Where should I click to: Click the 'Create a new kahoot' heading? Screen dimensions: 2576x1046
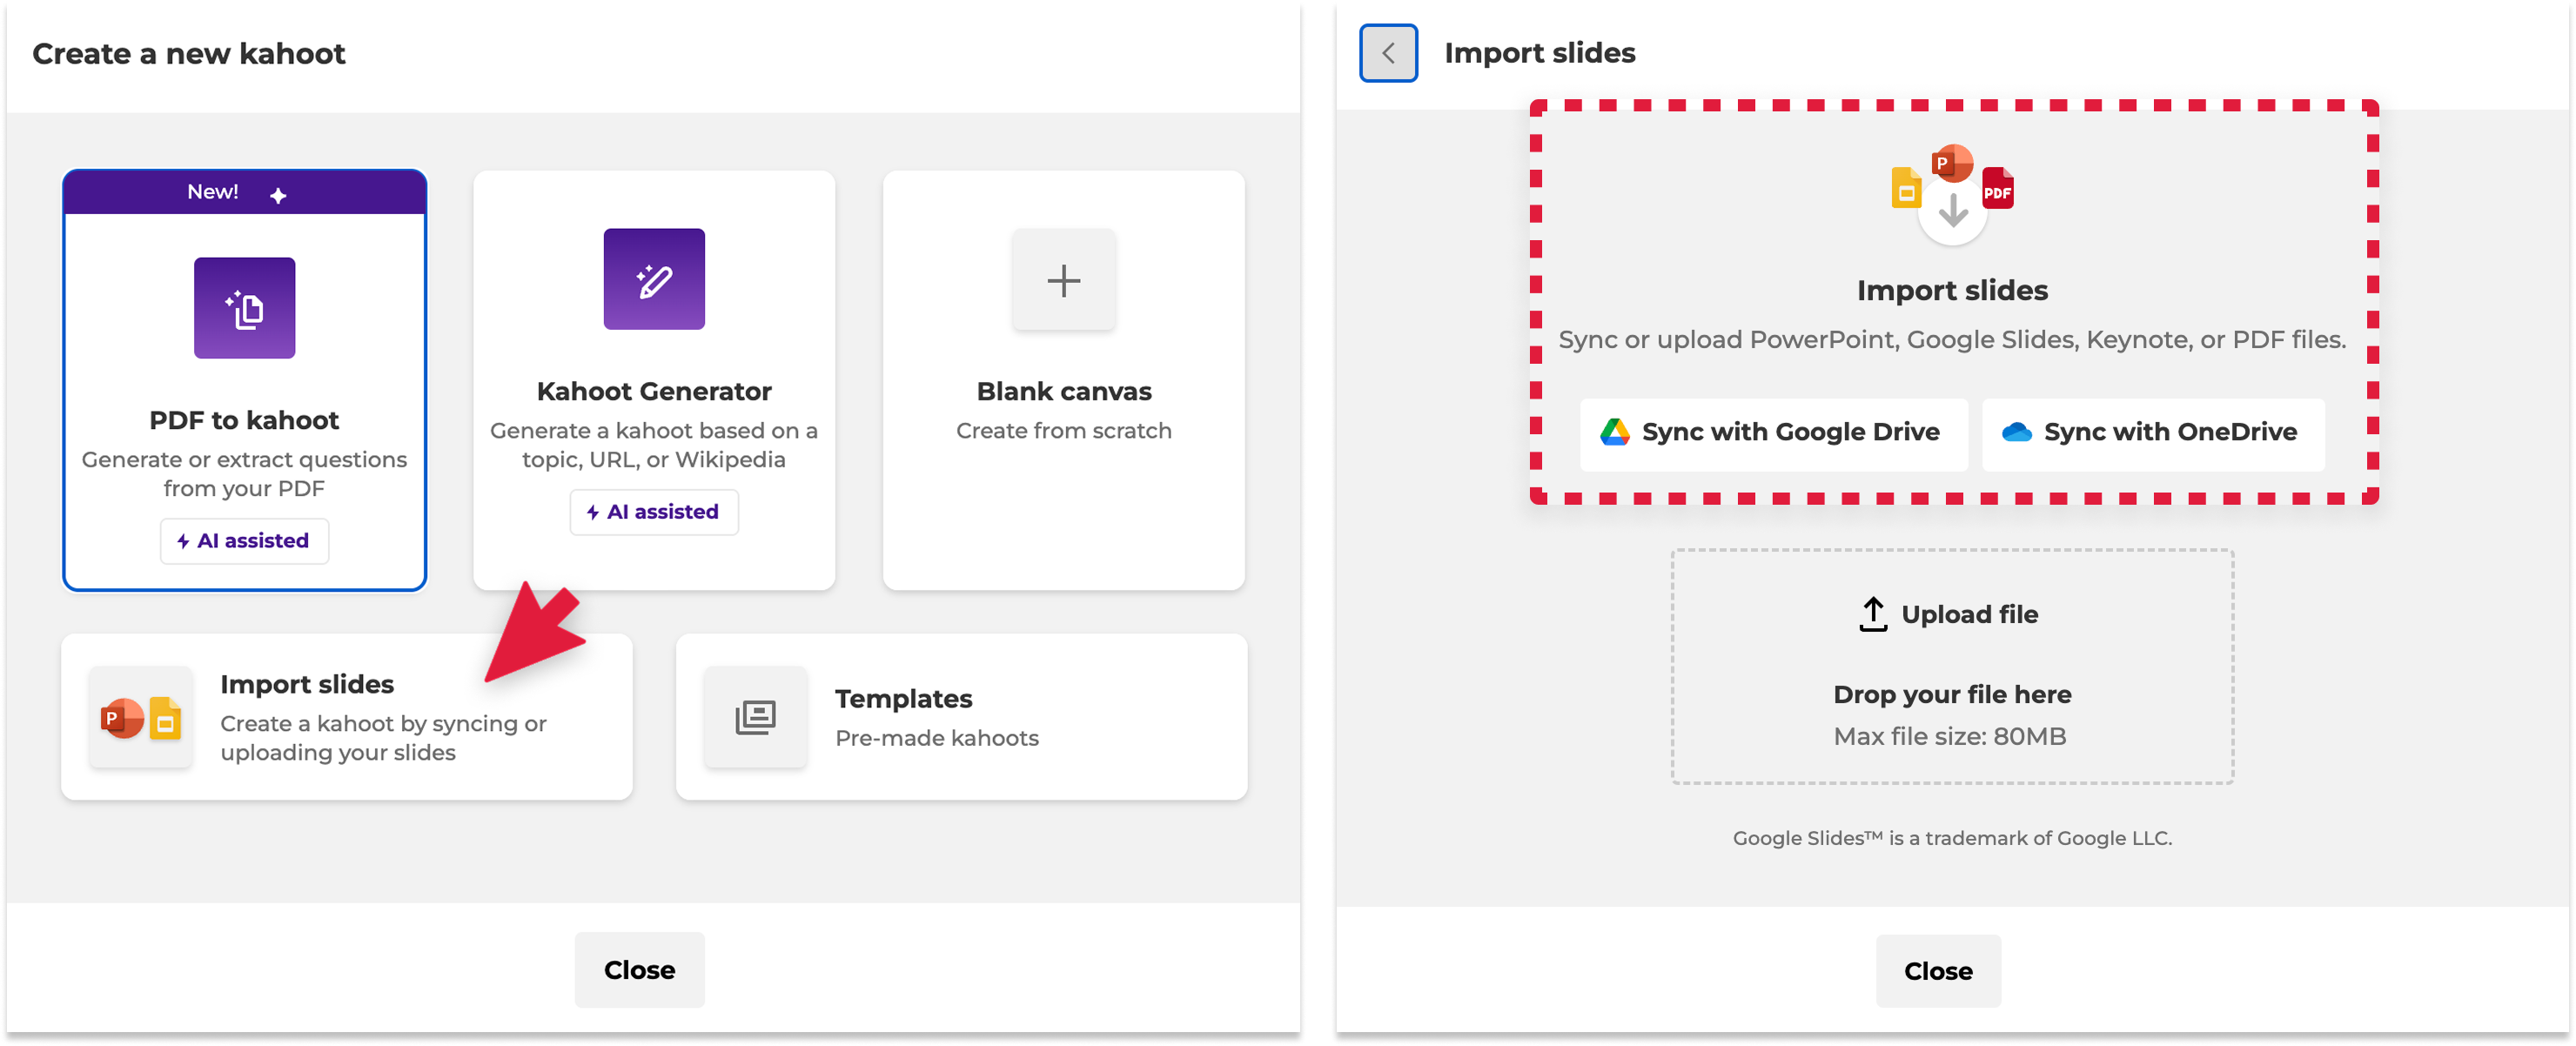click(x=189, y=53)
